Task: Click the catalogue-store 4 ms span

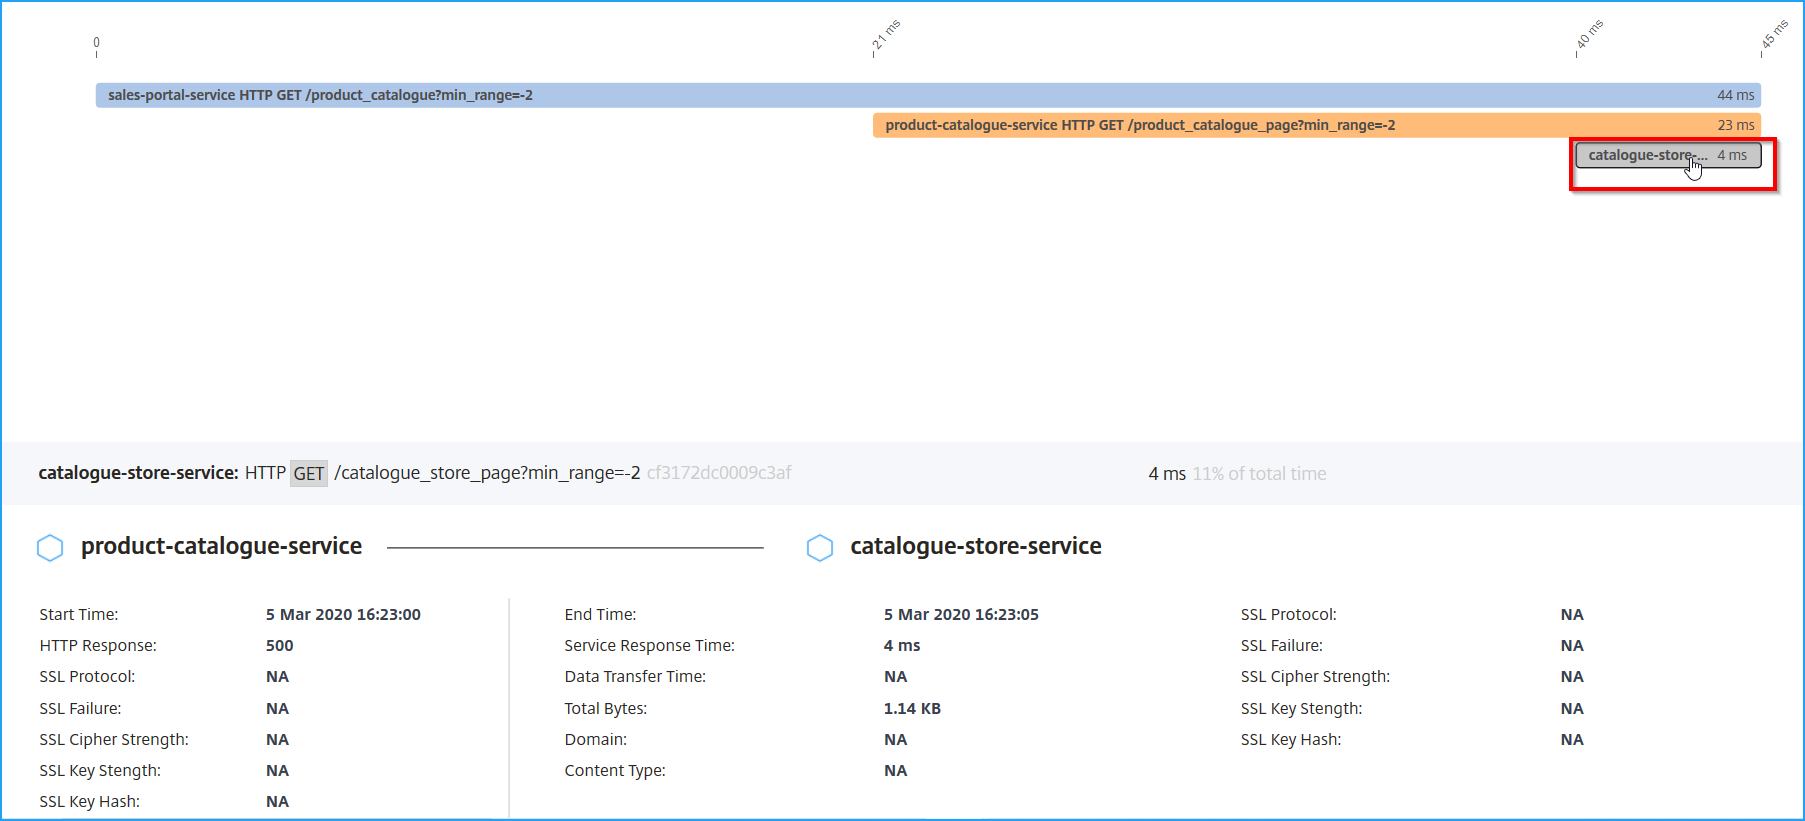Action: click(1668, 155)
